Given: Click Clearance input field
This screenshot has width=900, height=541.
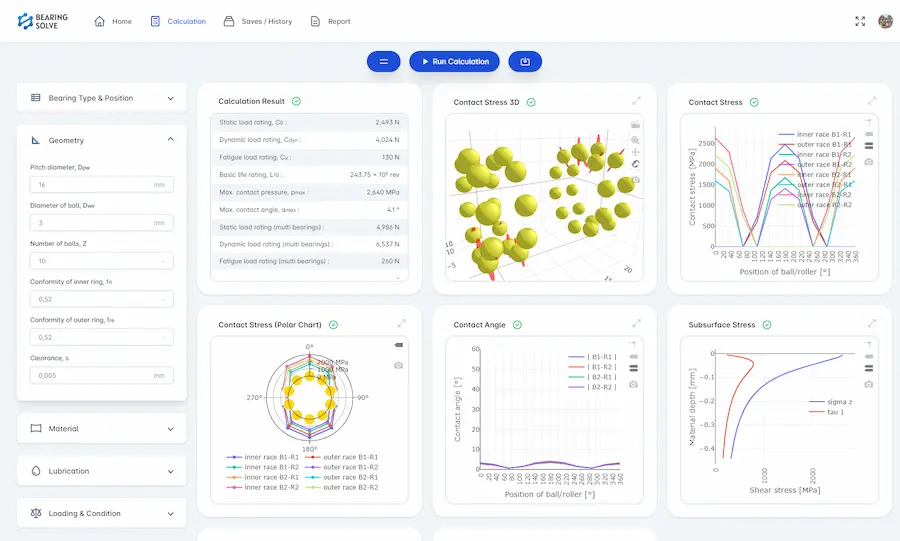Looking at the screenshot, I should point(102,375).
